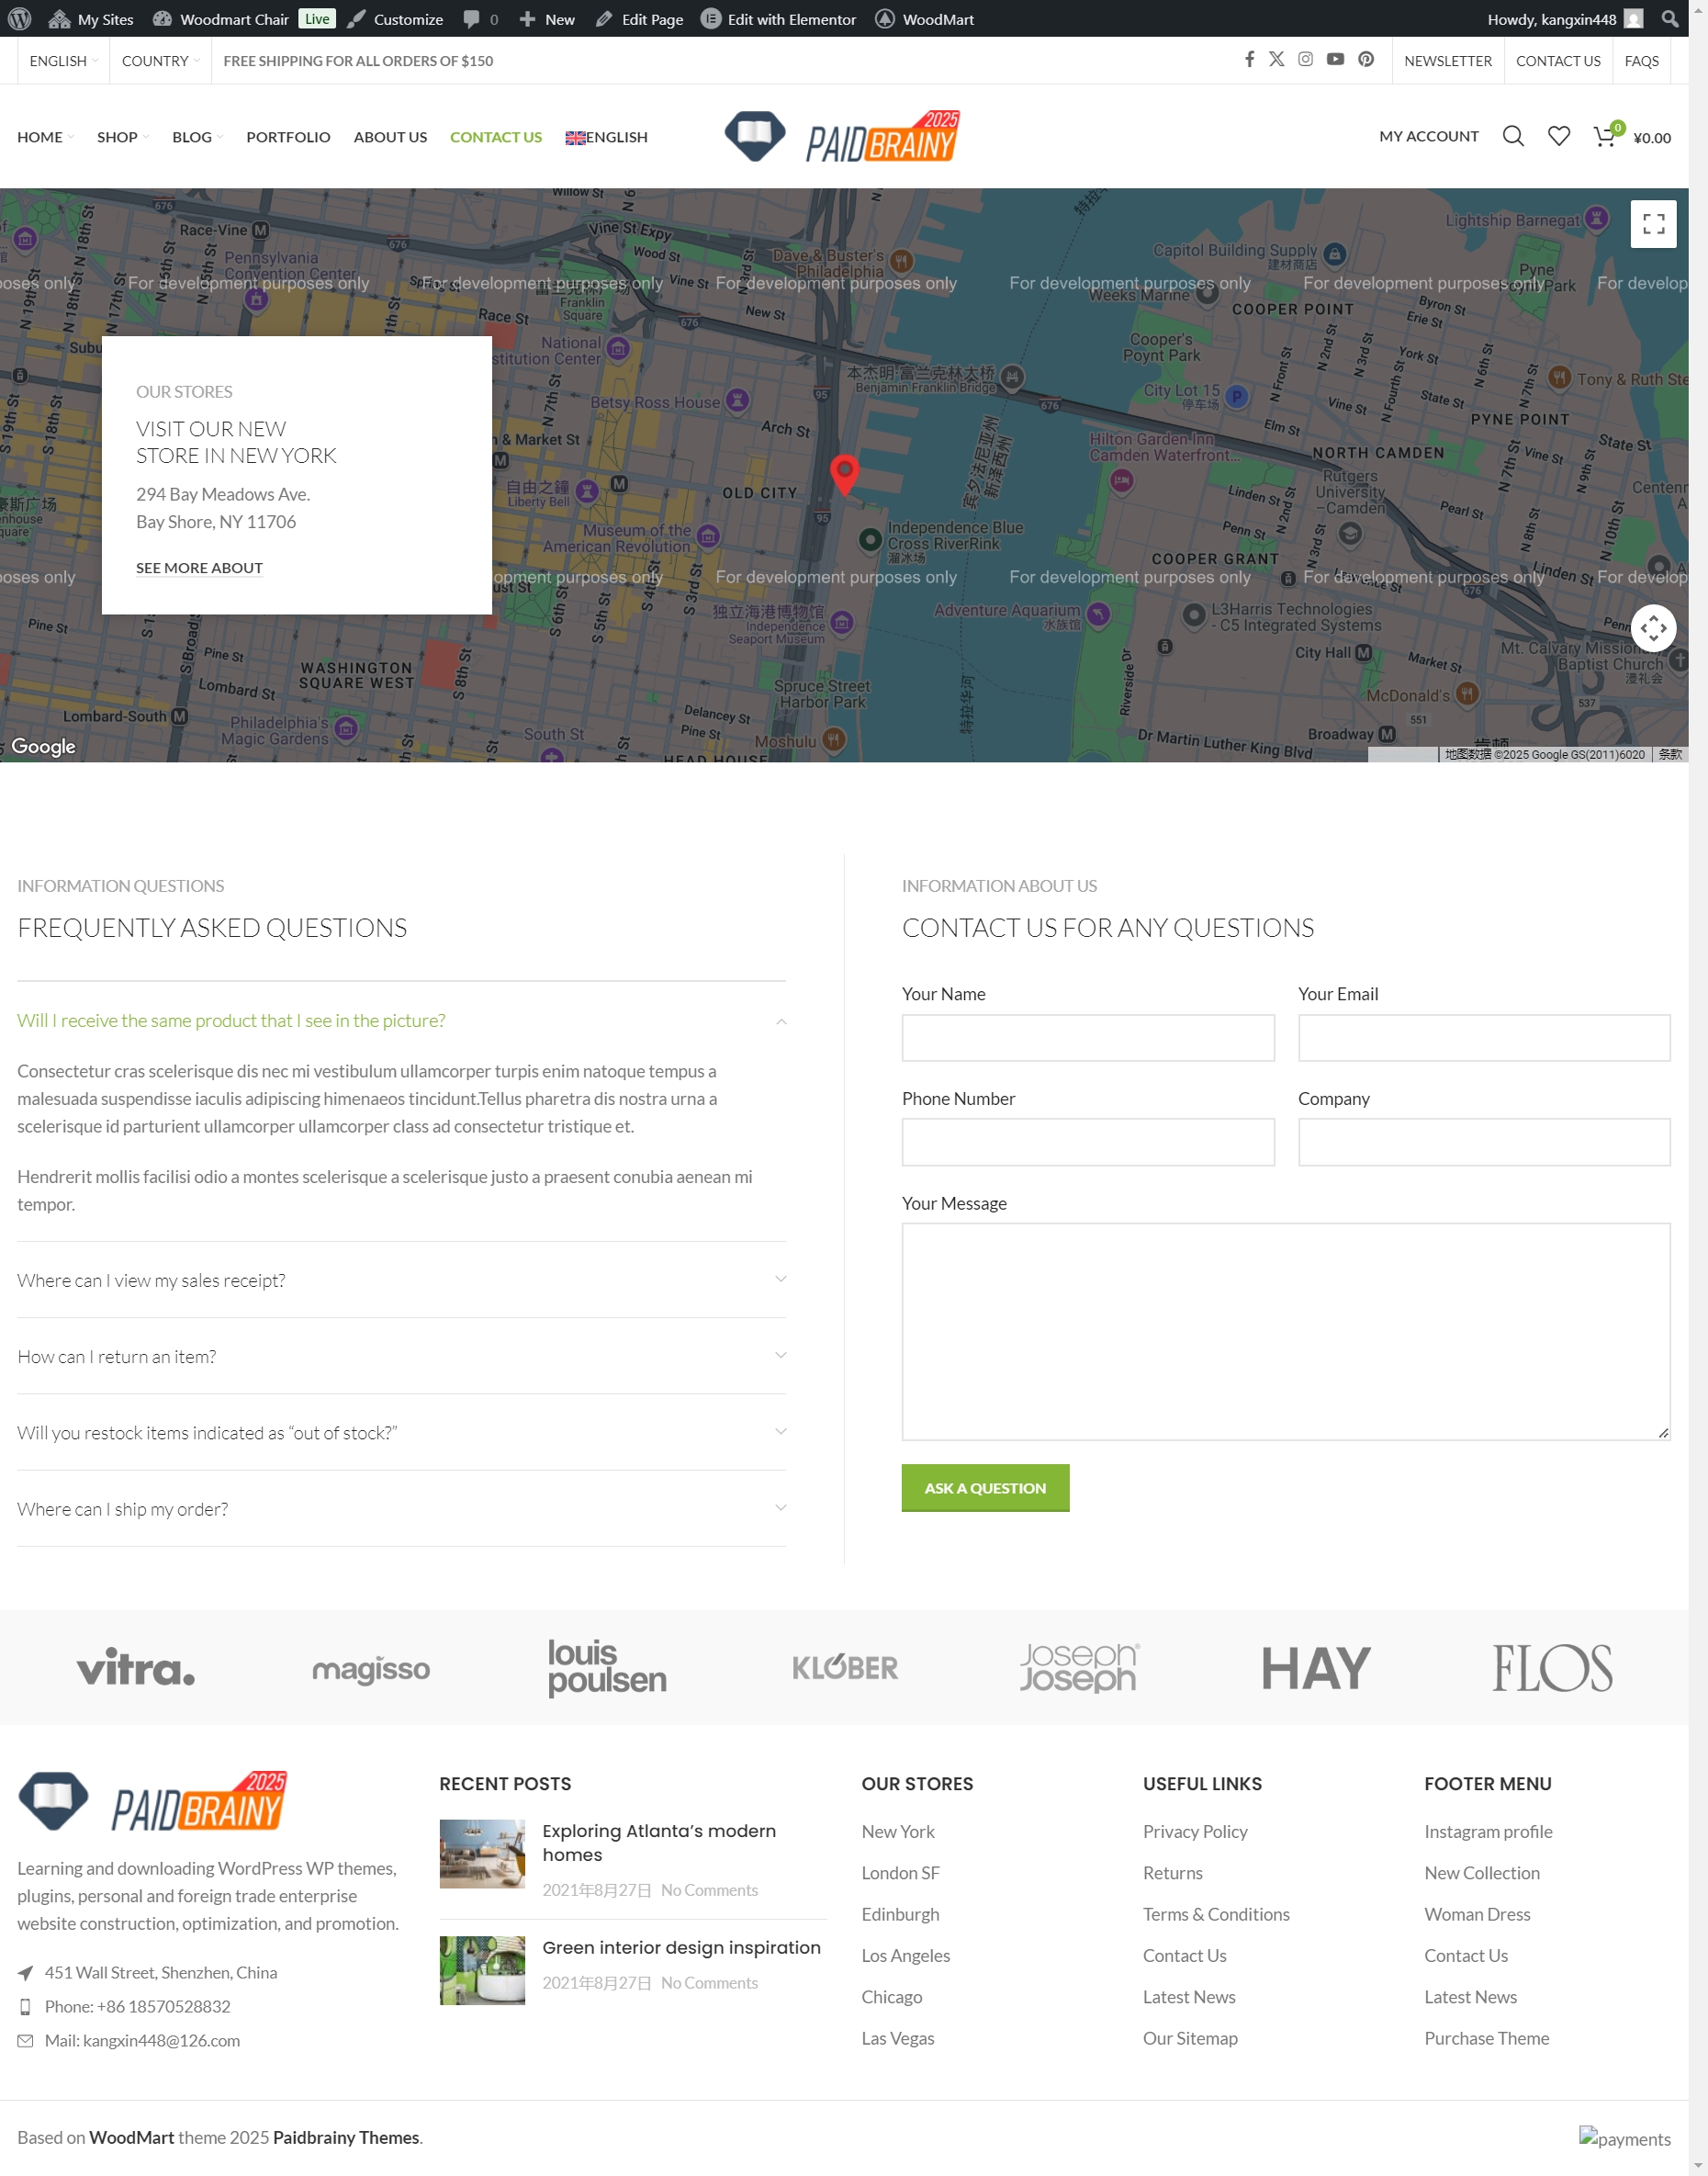Click the louis poulsen brand logo
The image size is (1708, 2176).
pyautogui.click(x=607, y=1667)
